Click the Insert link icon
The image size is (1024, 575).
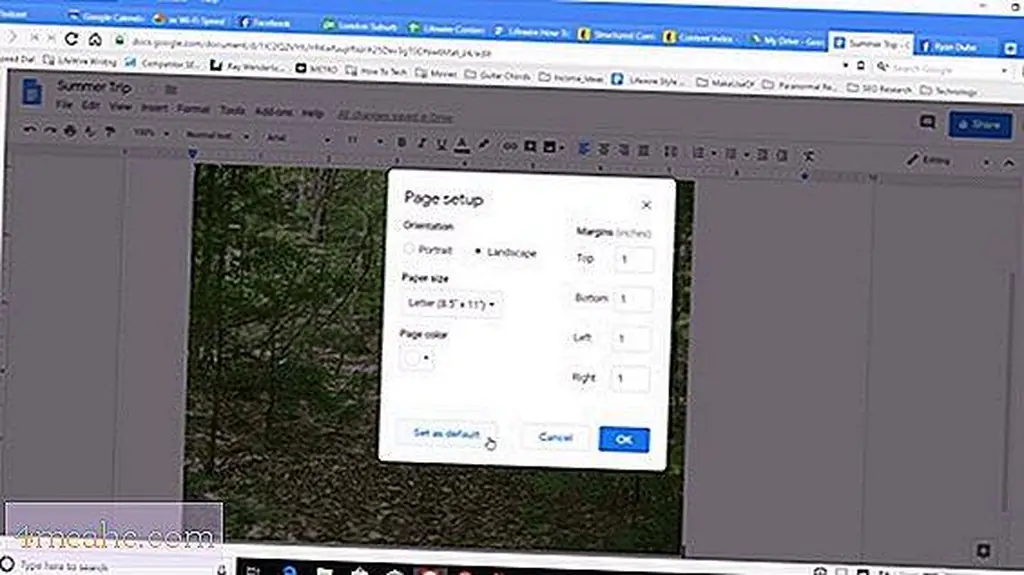click(509, 147)
